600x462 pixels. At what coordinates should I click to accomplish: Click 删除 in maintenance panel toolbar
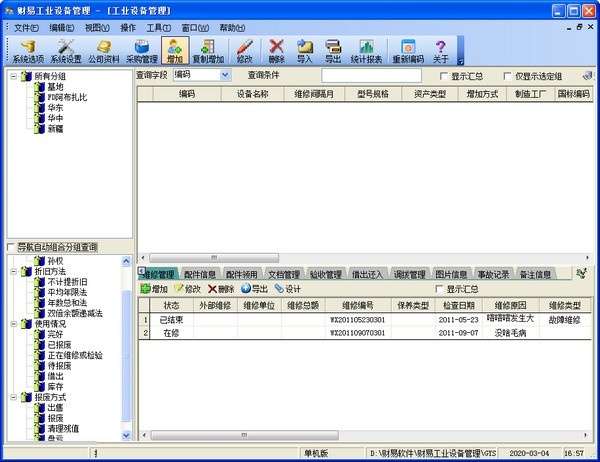pyautogui.click(x=221, y=289)
